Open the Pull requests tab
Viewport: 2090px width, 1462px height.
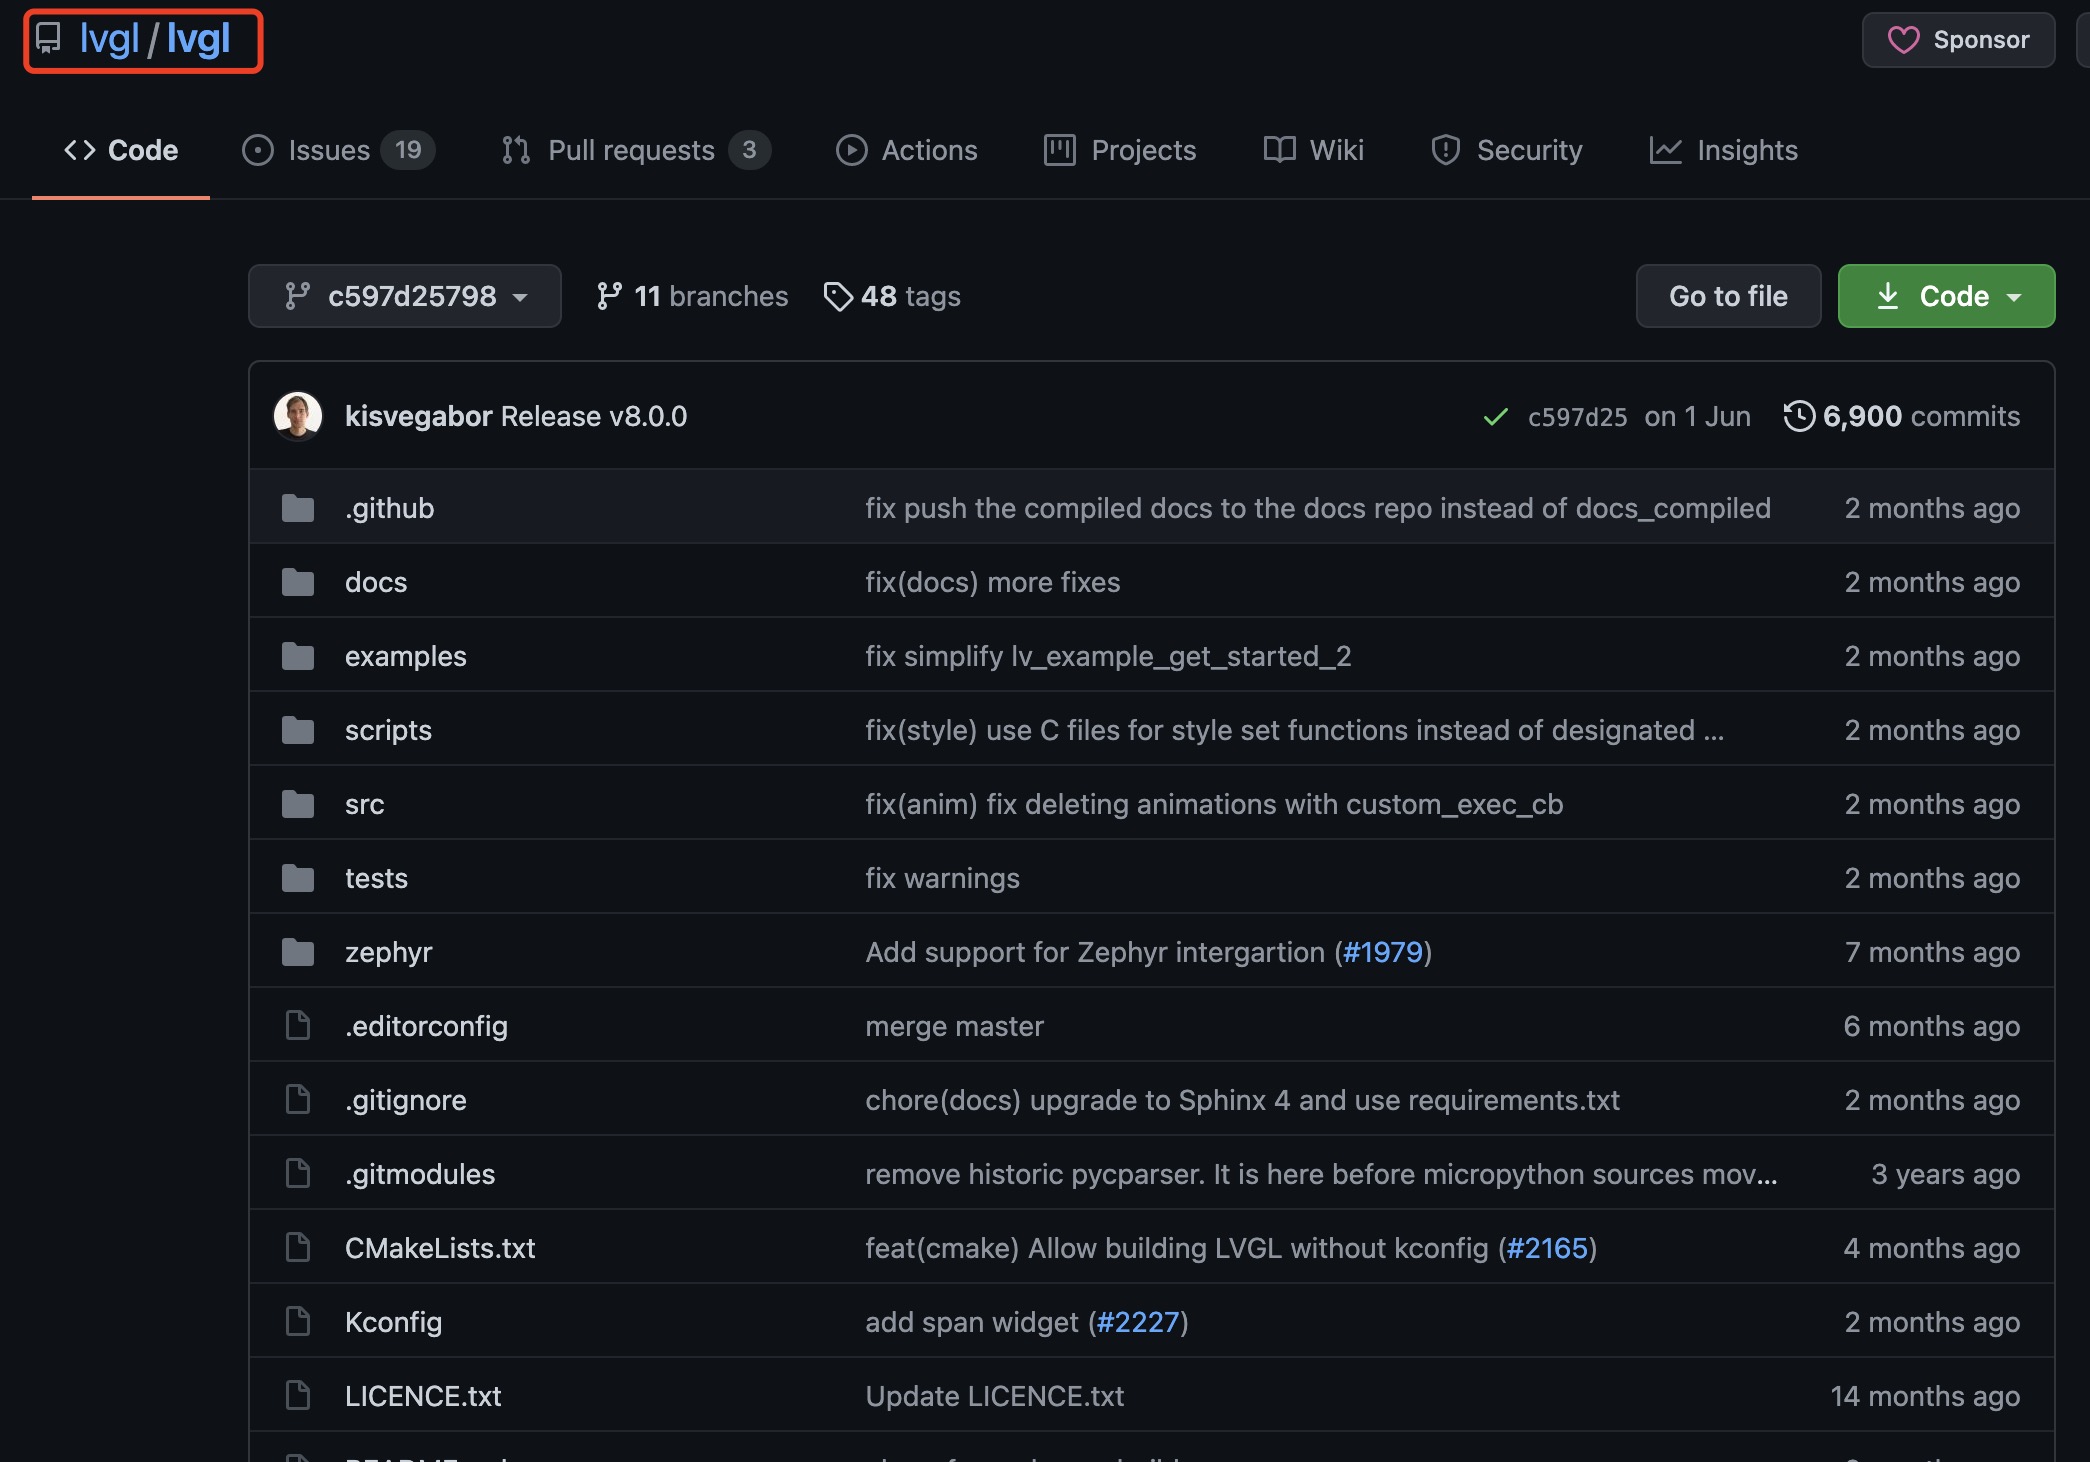[x=636, y=150]
